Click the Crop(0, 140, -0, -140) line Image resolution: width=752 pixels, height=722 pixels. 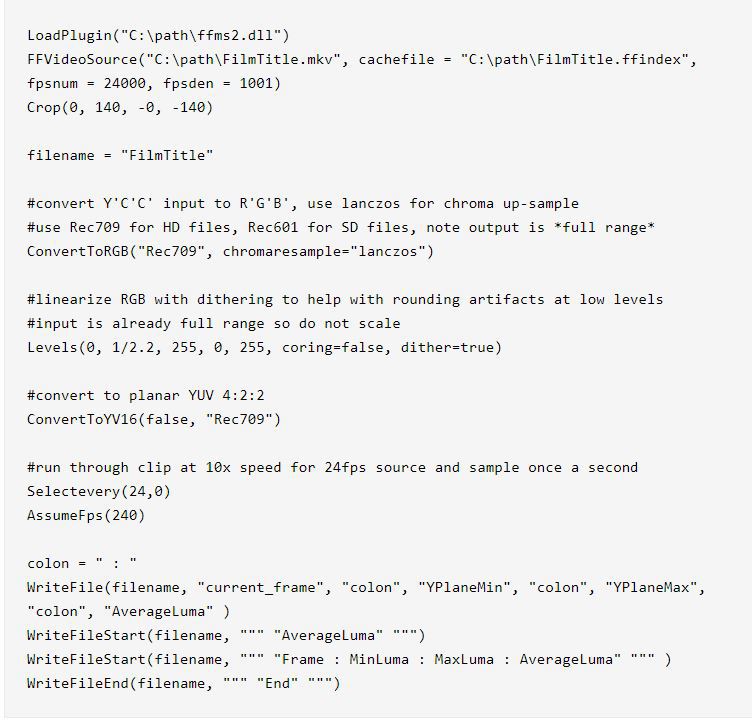(120, 107)
